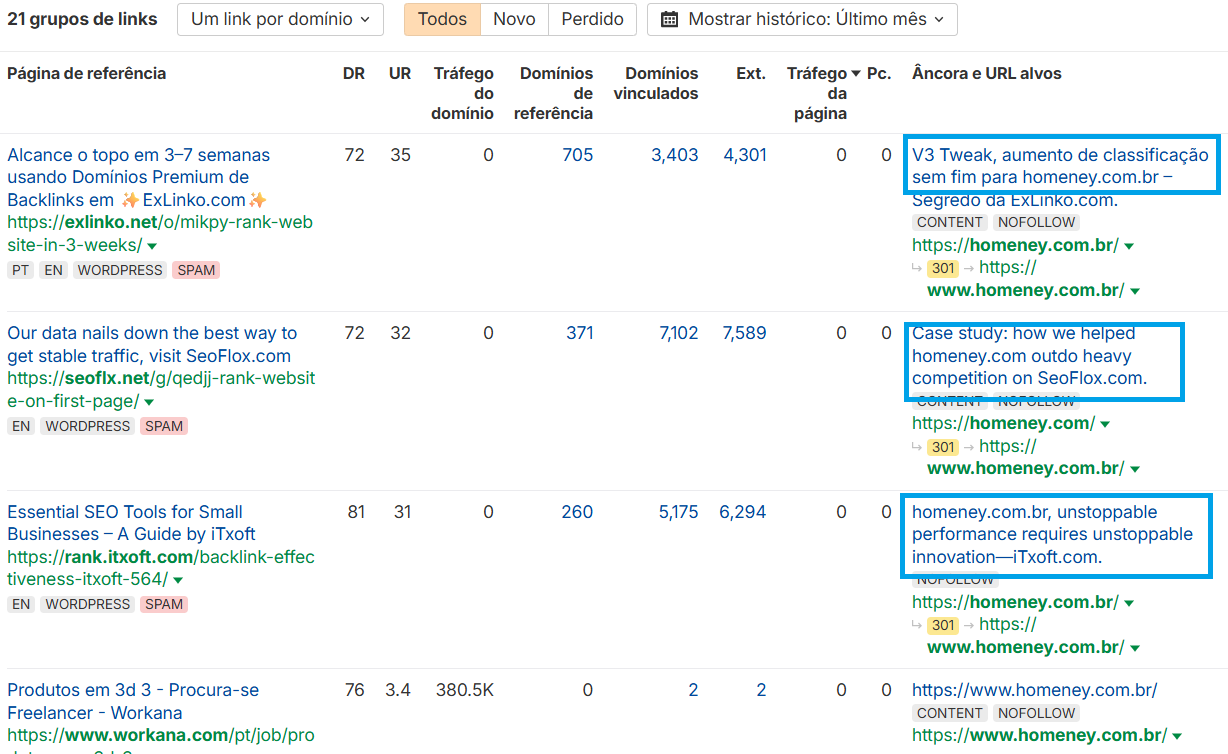Sort by 'Domínios de referência' column
The image size is (1228, 754).
pyautogui.click(x=554, y=93)
